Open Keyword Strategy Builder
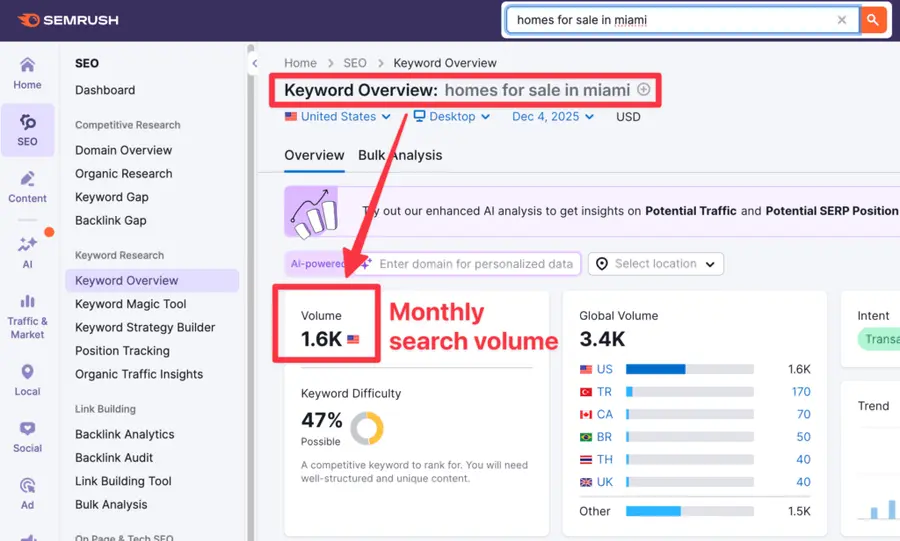The width and height of the screenshot is (900, 541). click(145, 328)
